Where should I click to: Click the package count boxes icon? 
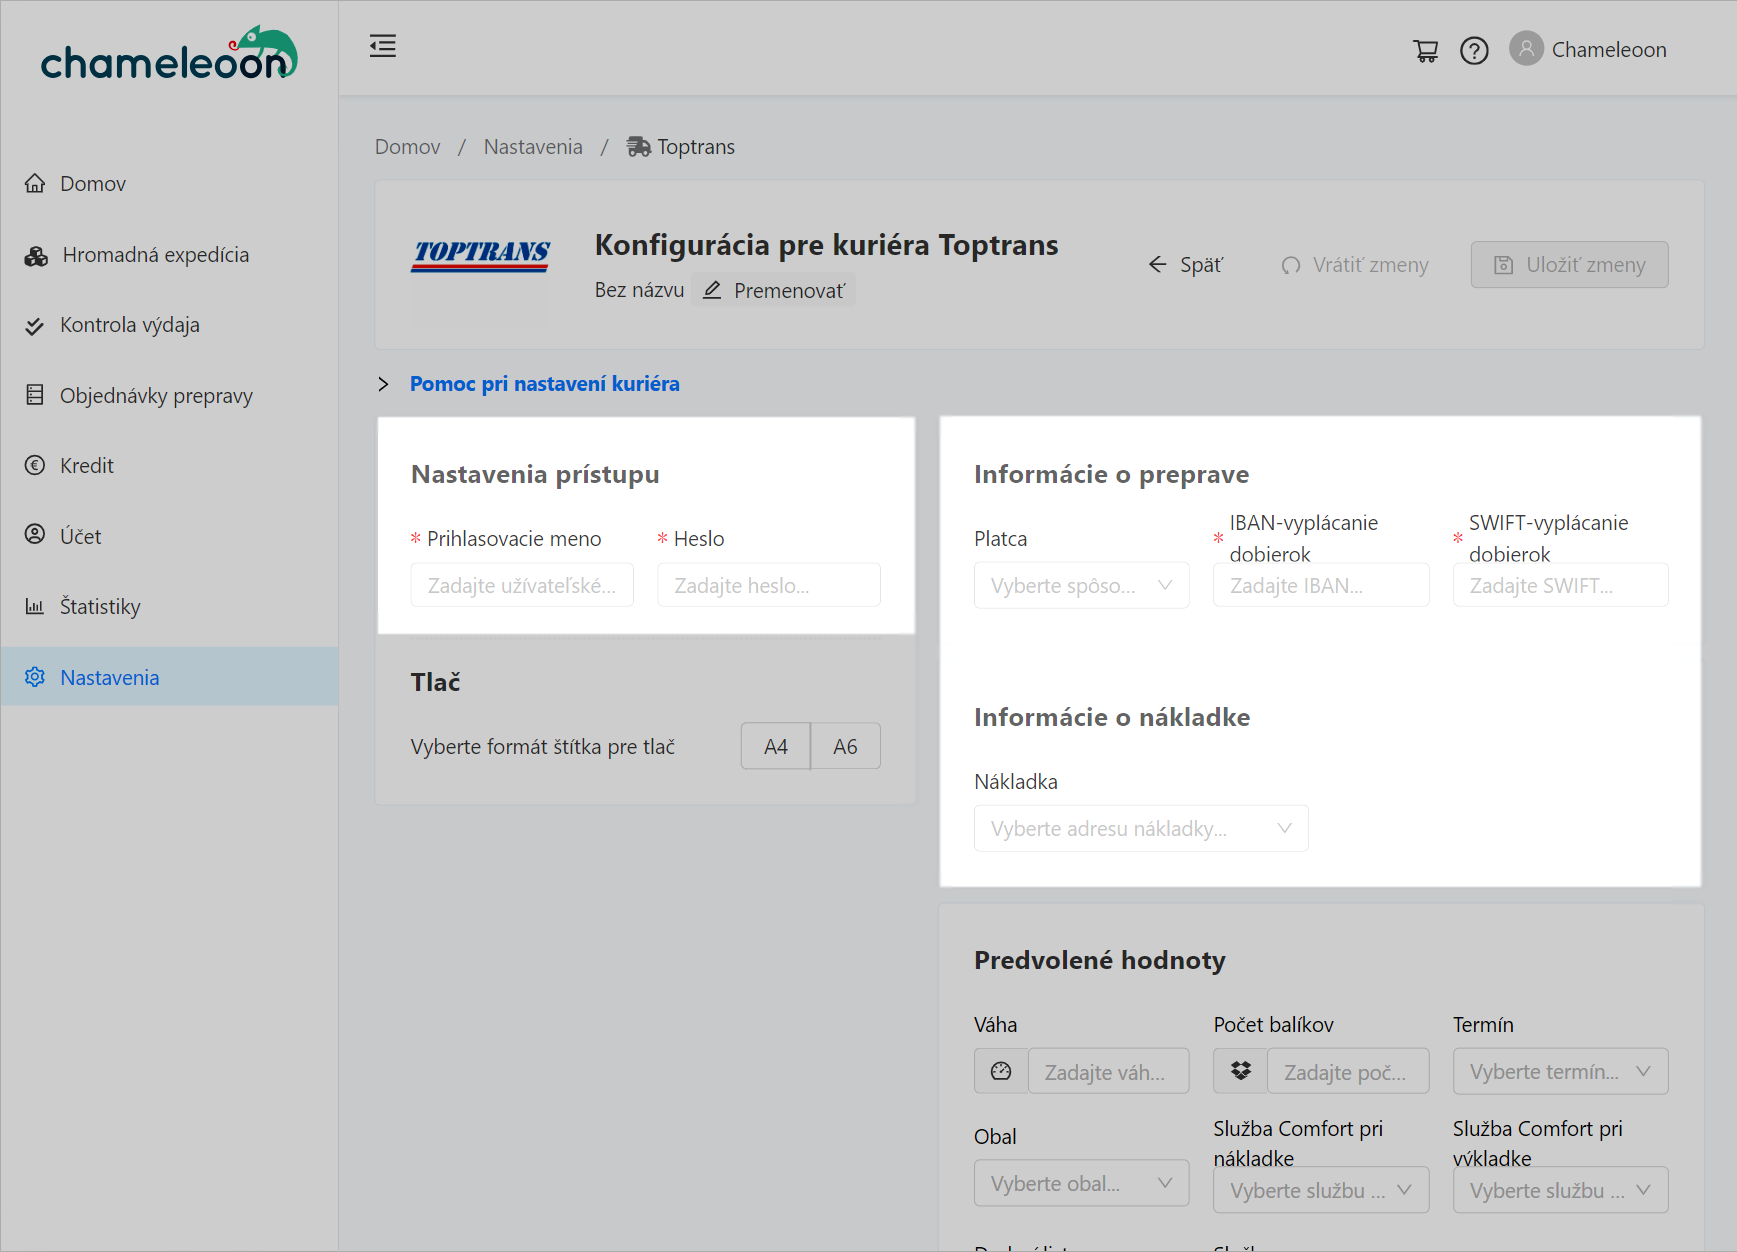tap(1240, 1072)
